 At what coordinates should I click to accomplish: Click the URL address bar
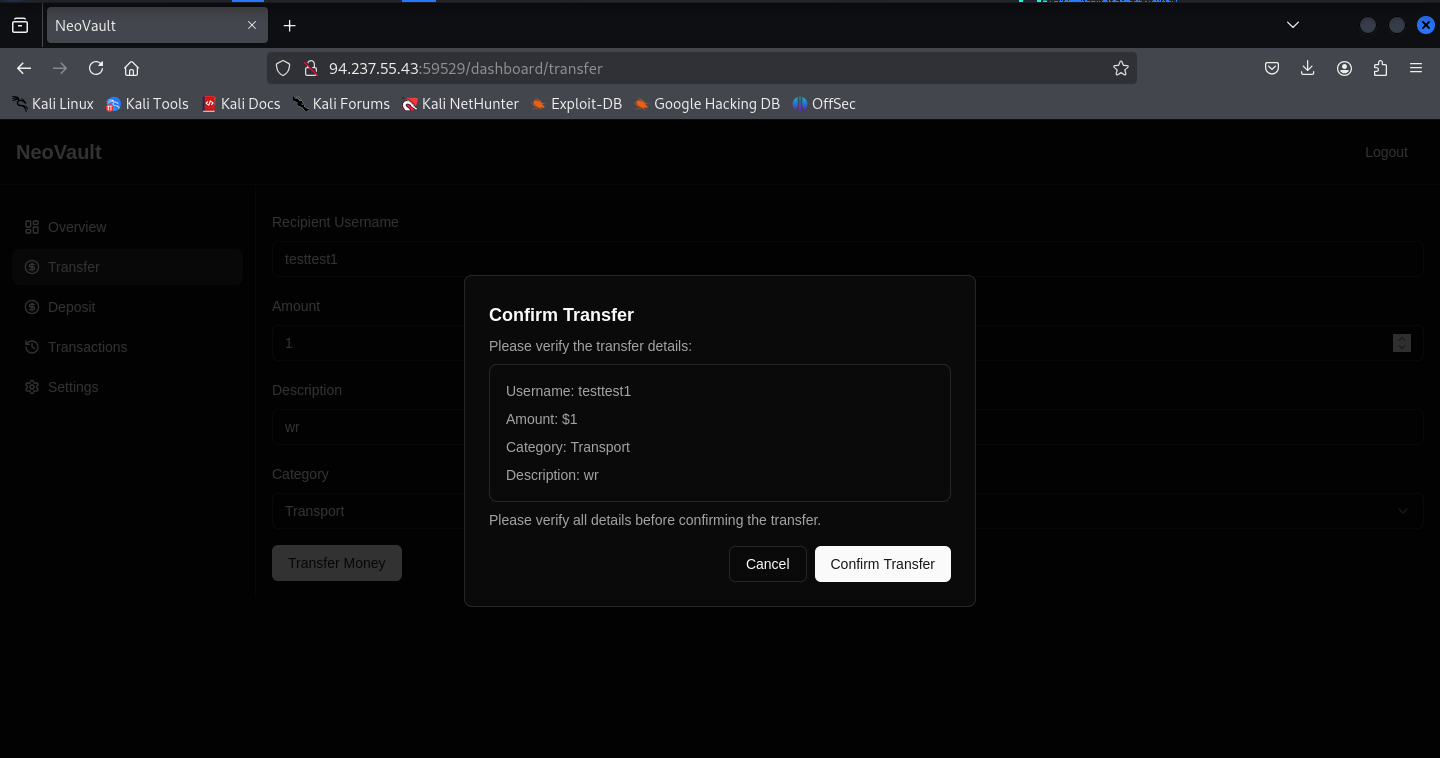[700, 68]
